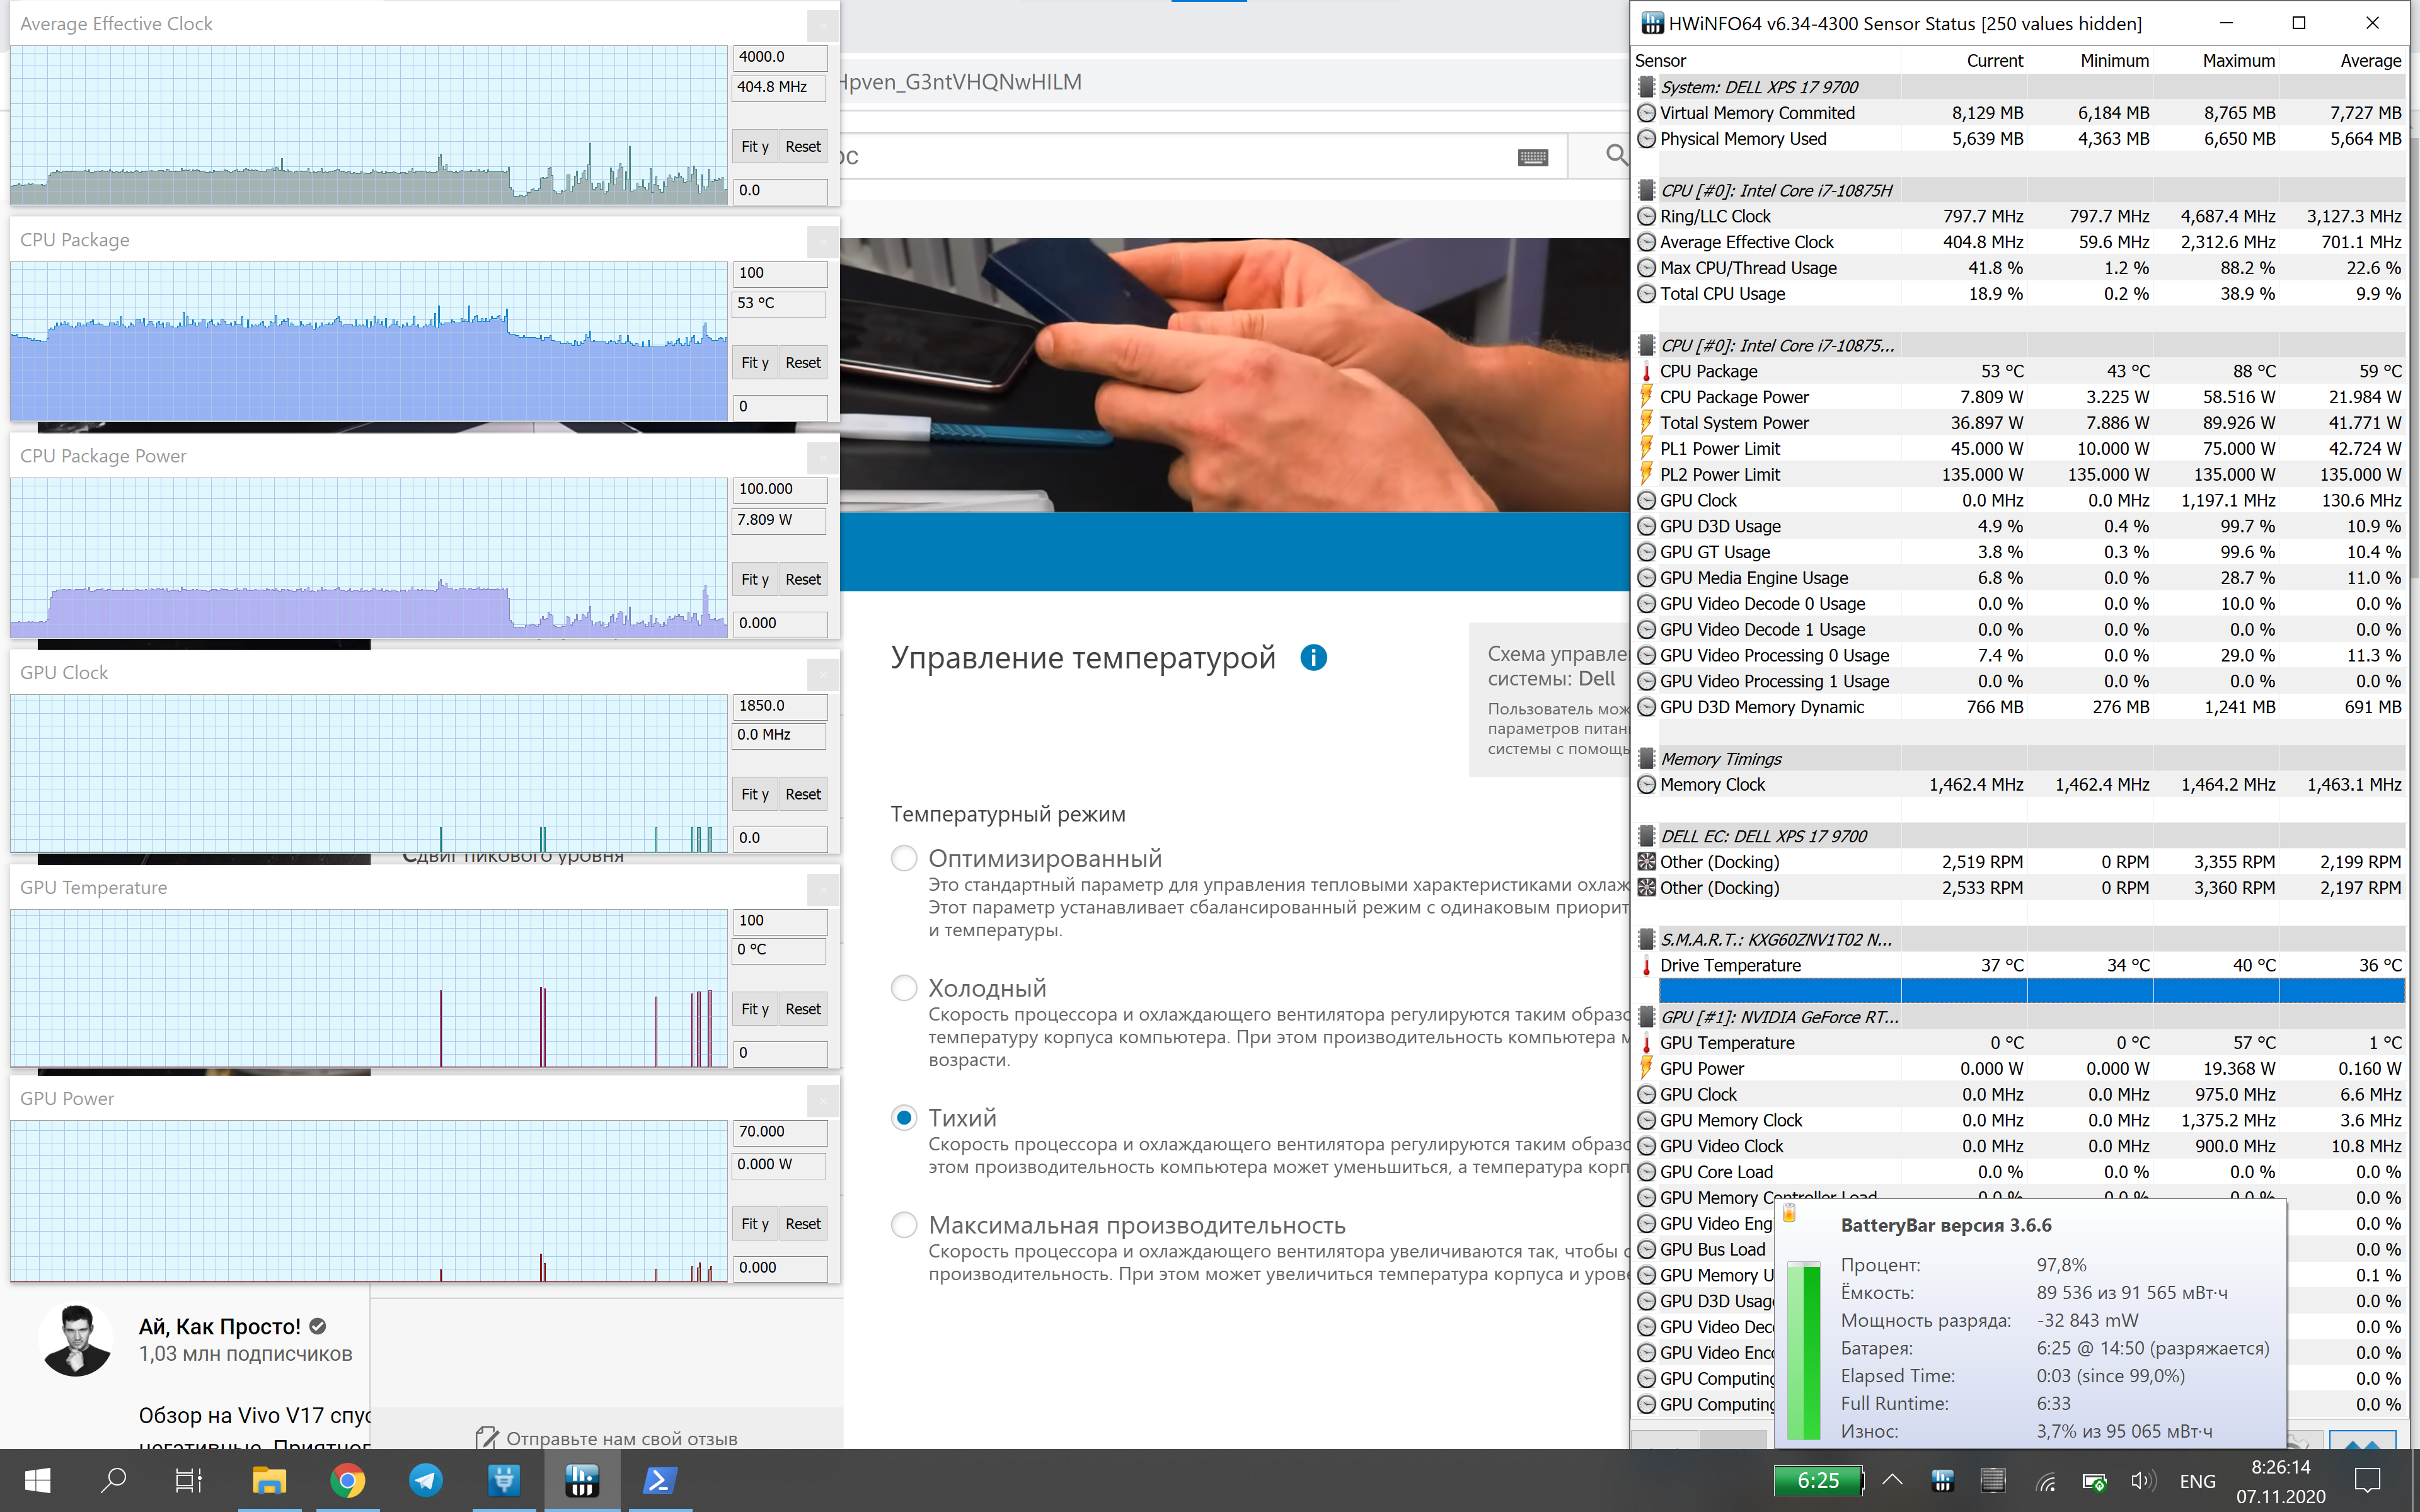Click Reset in the GPU Power graph
The height and width of the screenshot is (1512, 2420).
click(802, 1224)
